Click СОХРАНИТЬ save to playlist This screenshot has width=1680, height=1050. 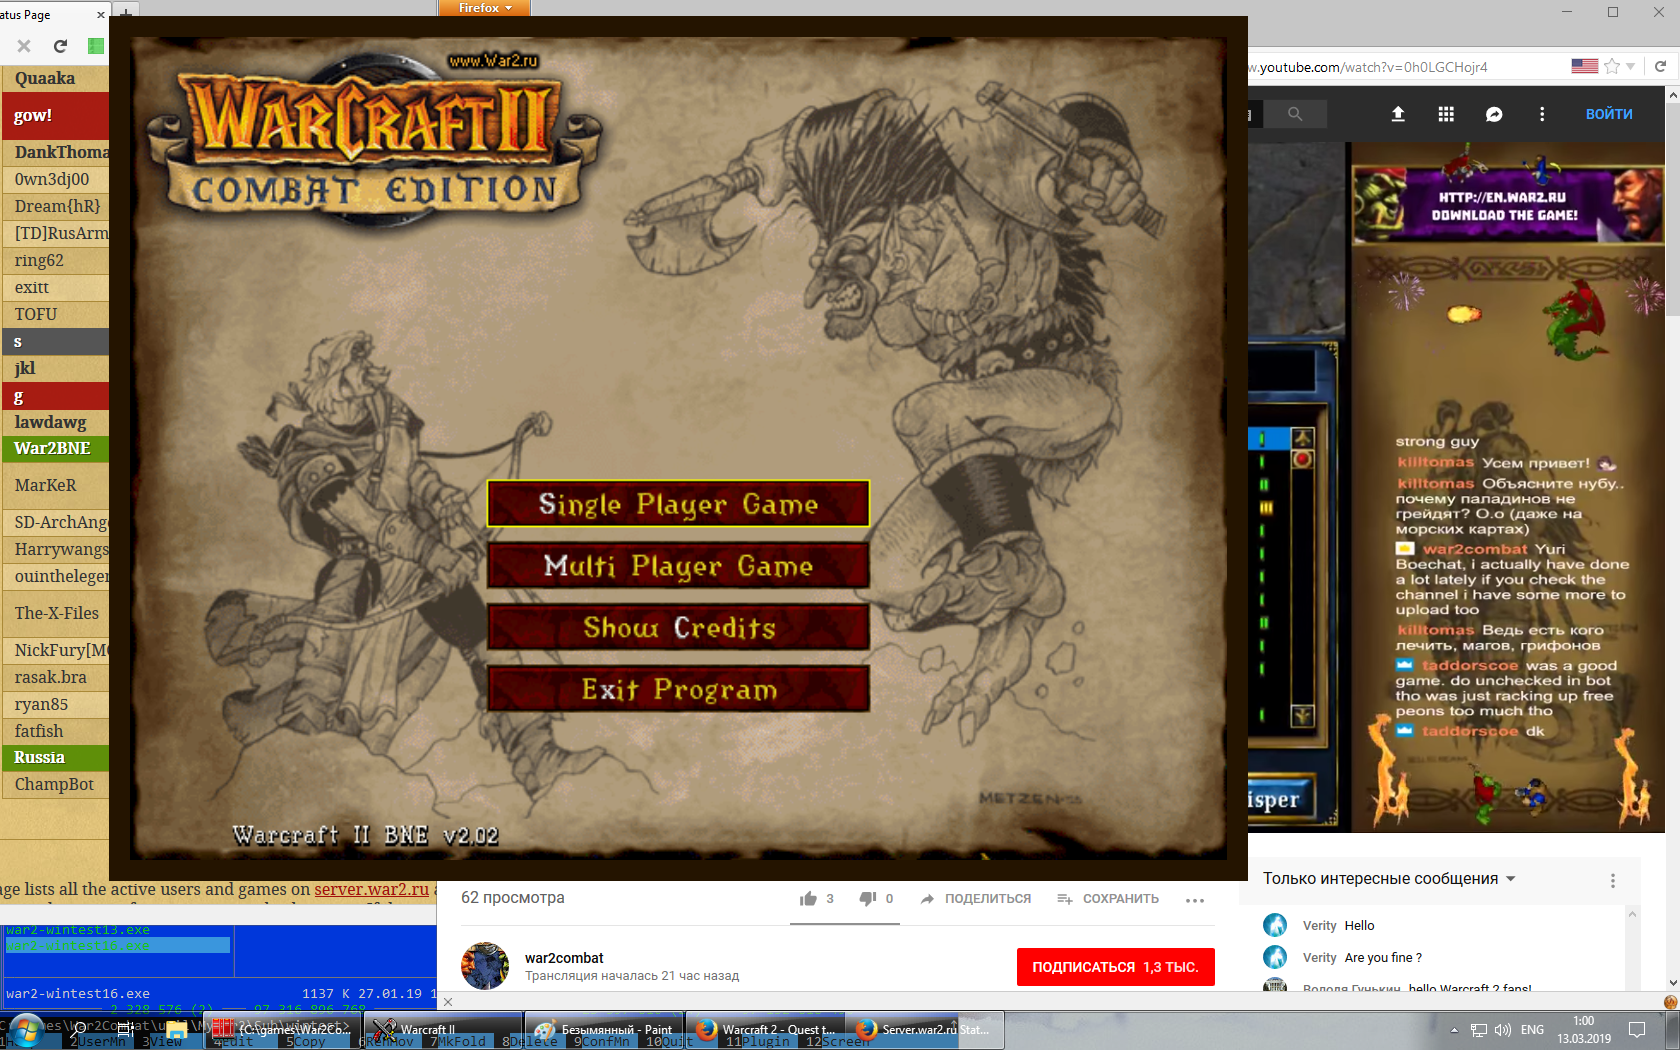[x=1108, y=899]
